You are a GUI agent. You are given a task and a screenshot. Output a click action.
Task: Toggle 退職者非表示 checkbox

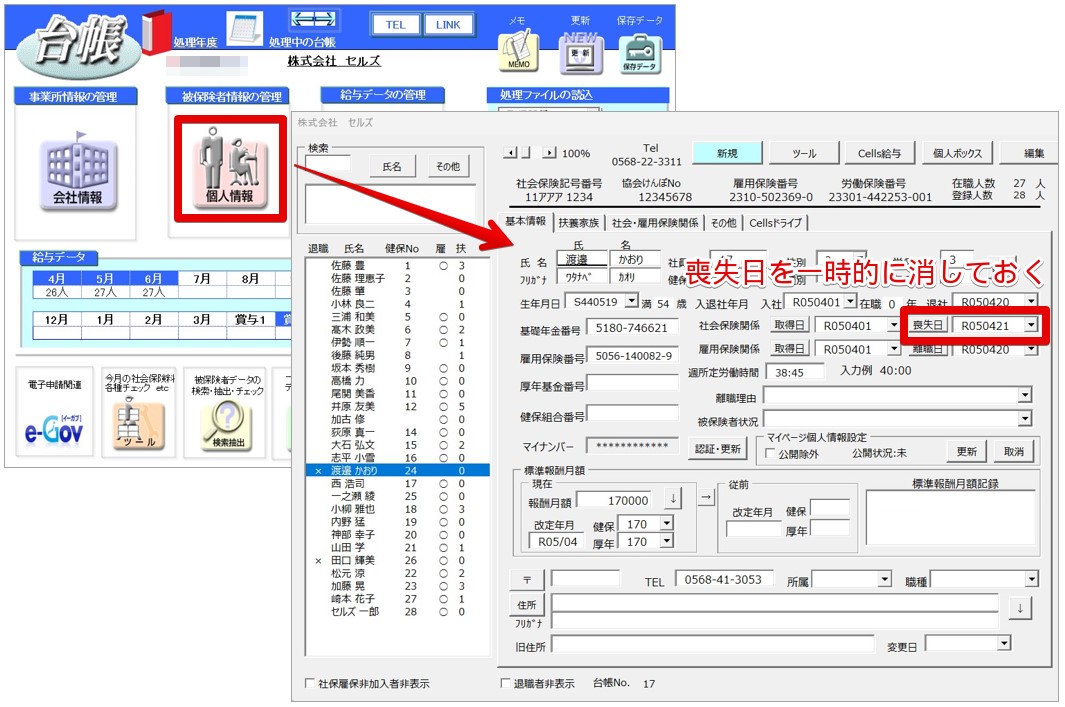505,683
